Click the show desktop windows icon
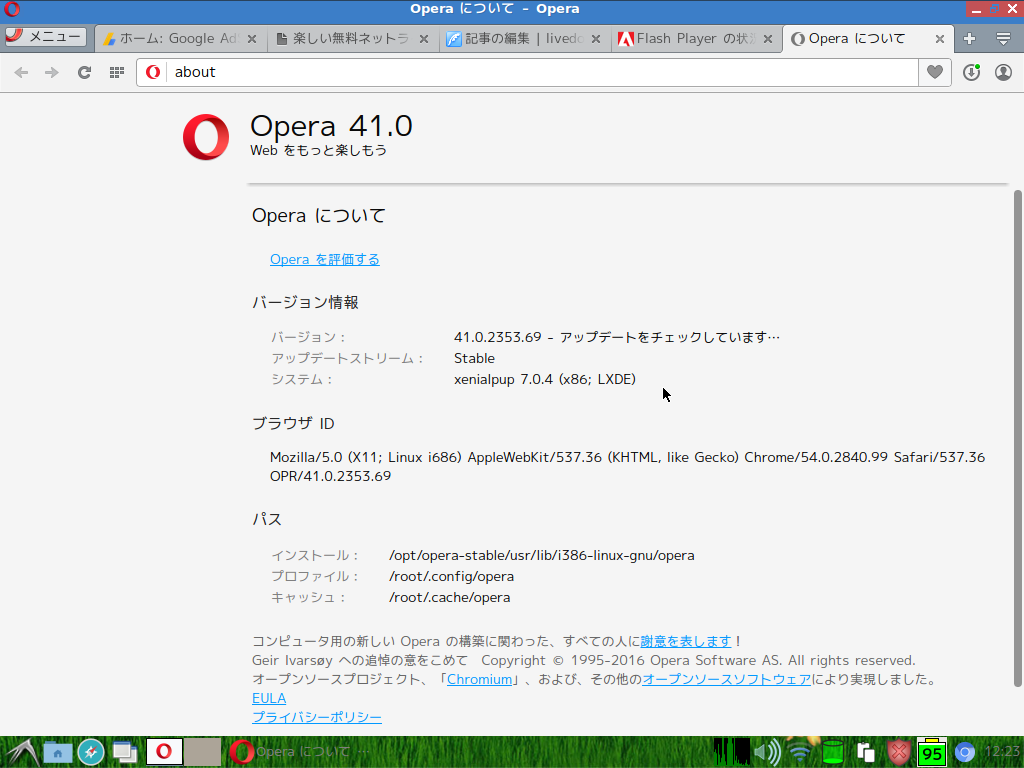Viewport: 1024px width, 768px height. (x=124, y=752)
